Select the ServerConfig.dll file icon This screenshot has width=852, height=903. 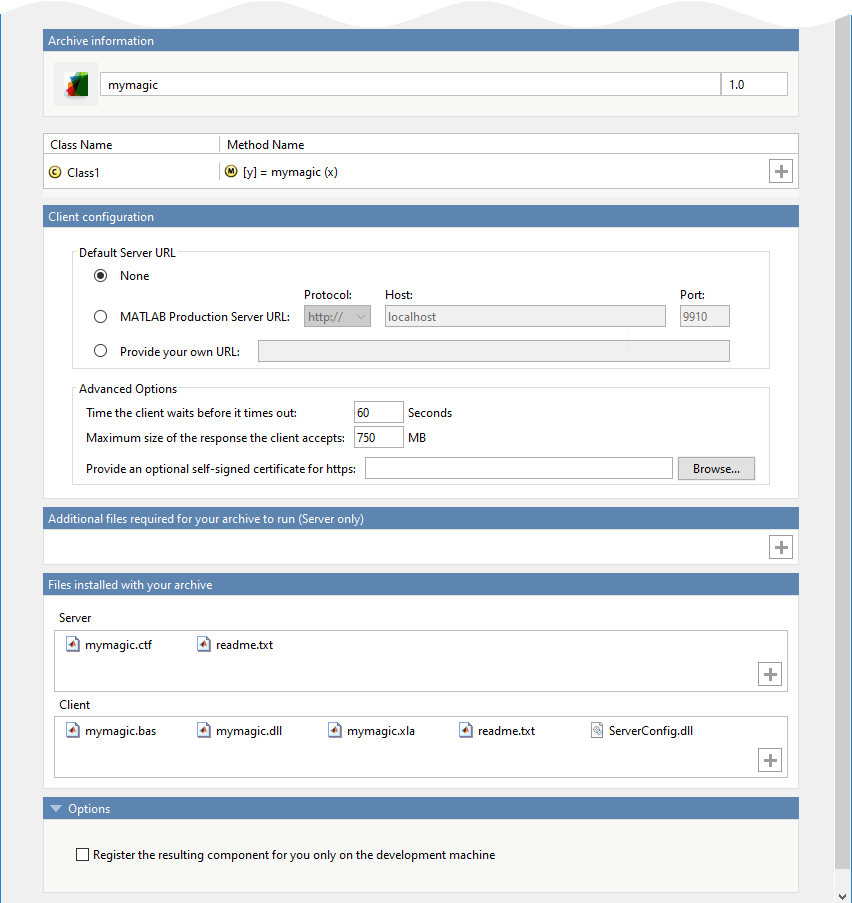pyautogui.click(x=598, y=730)
